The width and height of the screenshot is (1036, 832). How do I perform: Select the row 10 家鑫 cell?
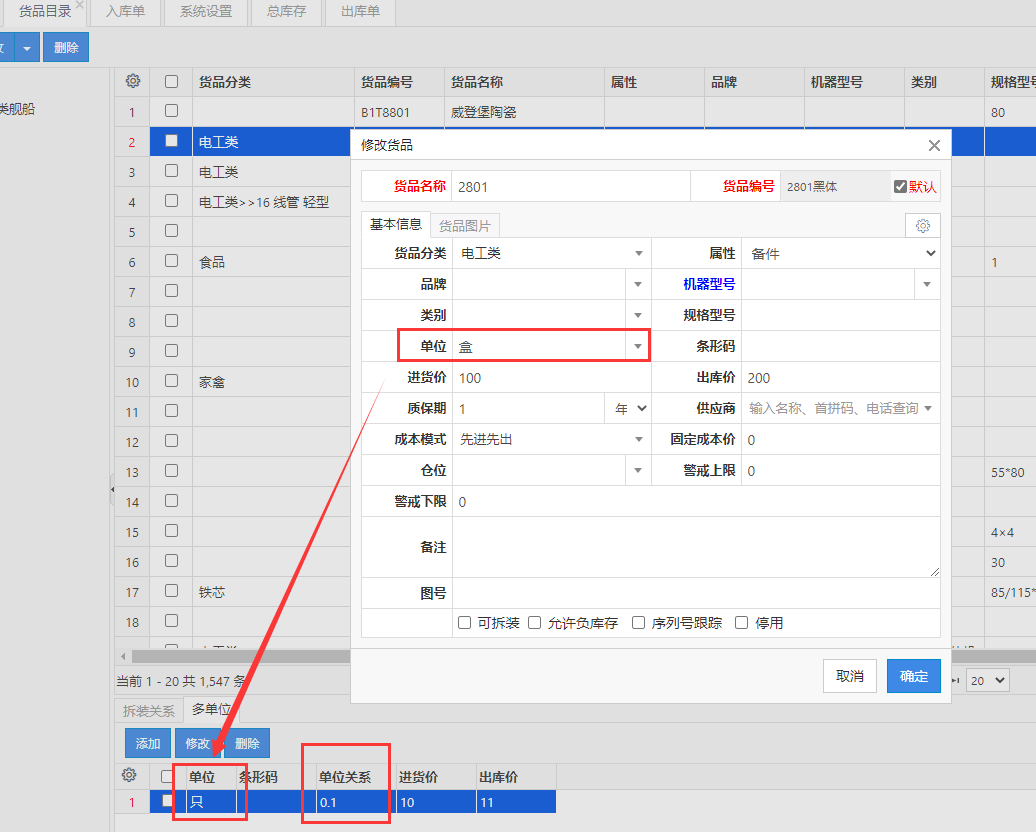pos(273,382)
